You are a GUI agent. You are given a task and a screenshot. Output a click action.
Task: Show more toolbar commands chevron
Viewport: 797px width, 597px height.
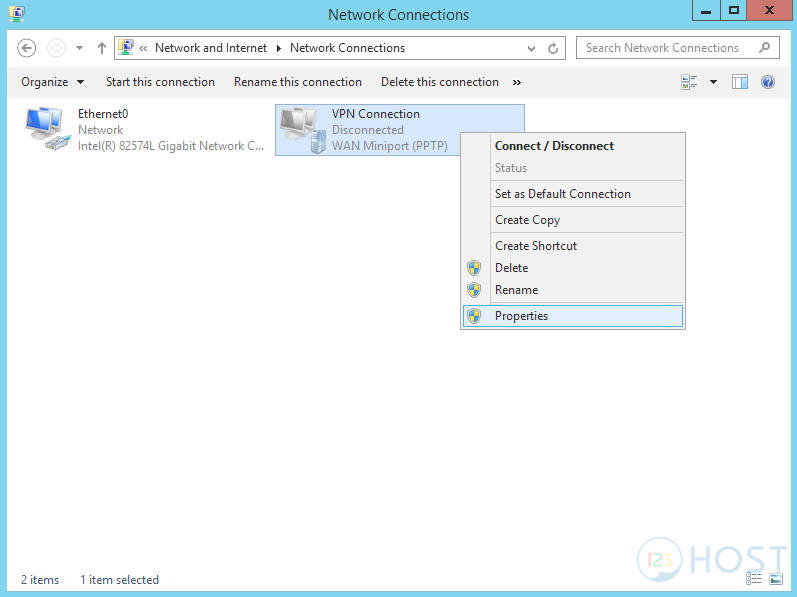(x=516, y=82)
